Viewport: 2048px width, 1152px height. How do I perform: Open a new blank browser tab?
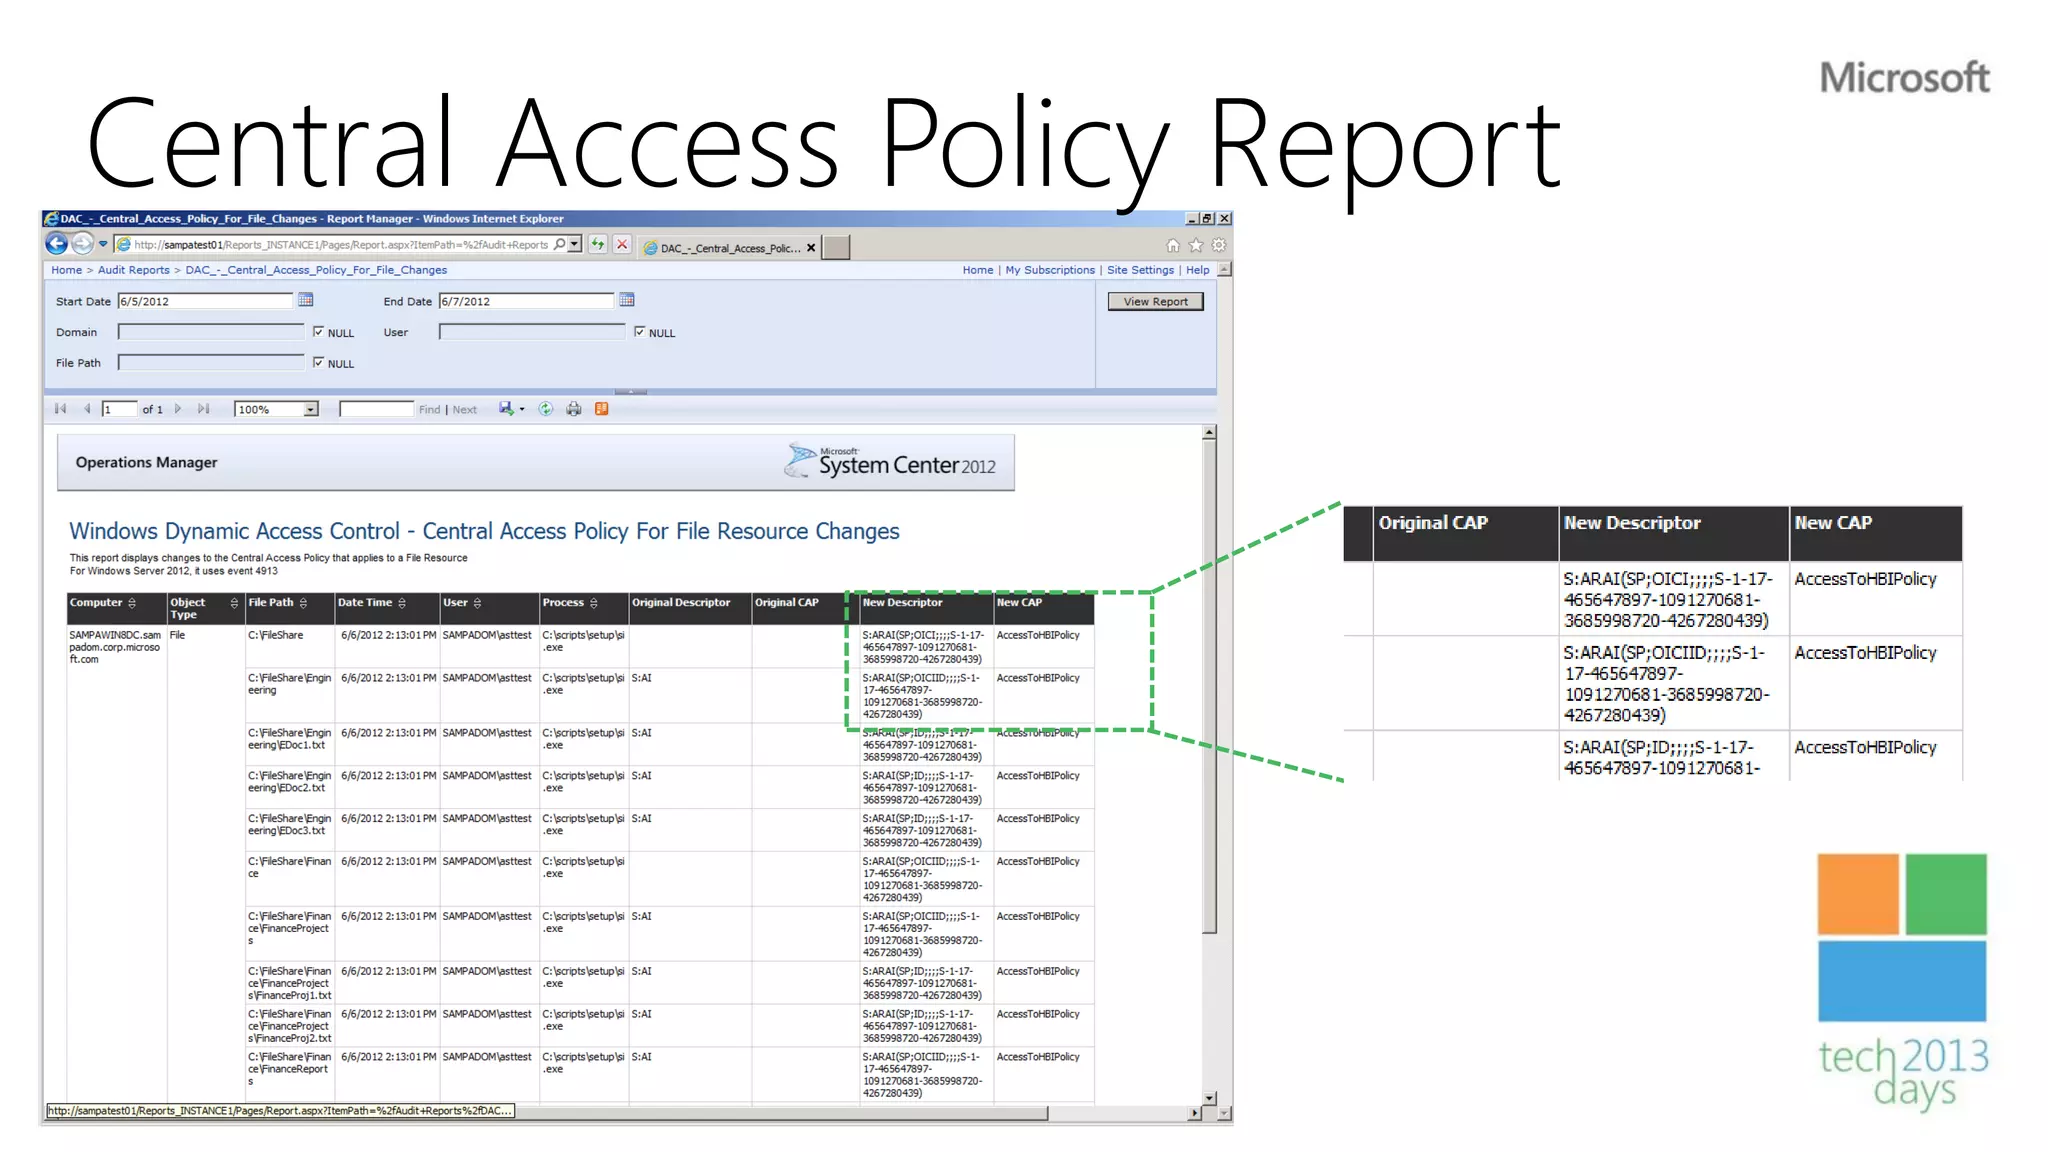click(x=836, y=247)
